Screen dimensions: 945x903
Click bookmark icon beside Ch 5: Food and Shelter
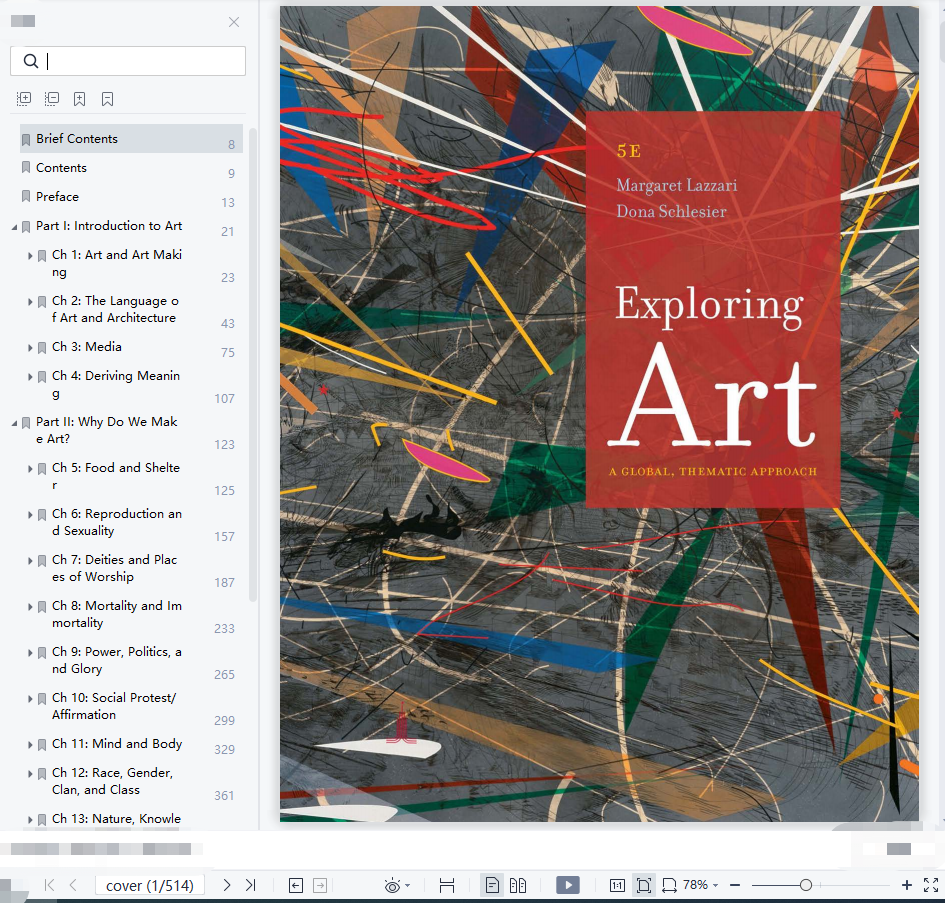click(x=42, y=469)
